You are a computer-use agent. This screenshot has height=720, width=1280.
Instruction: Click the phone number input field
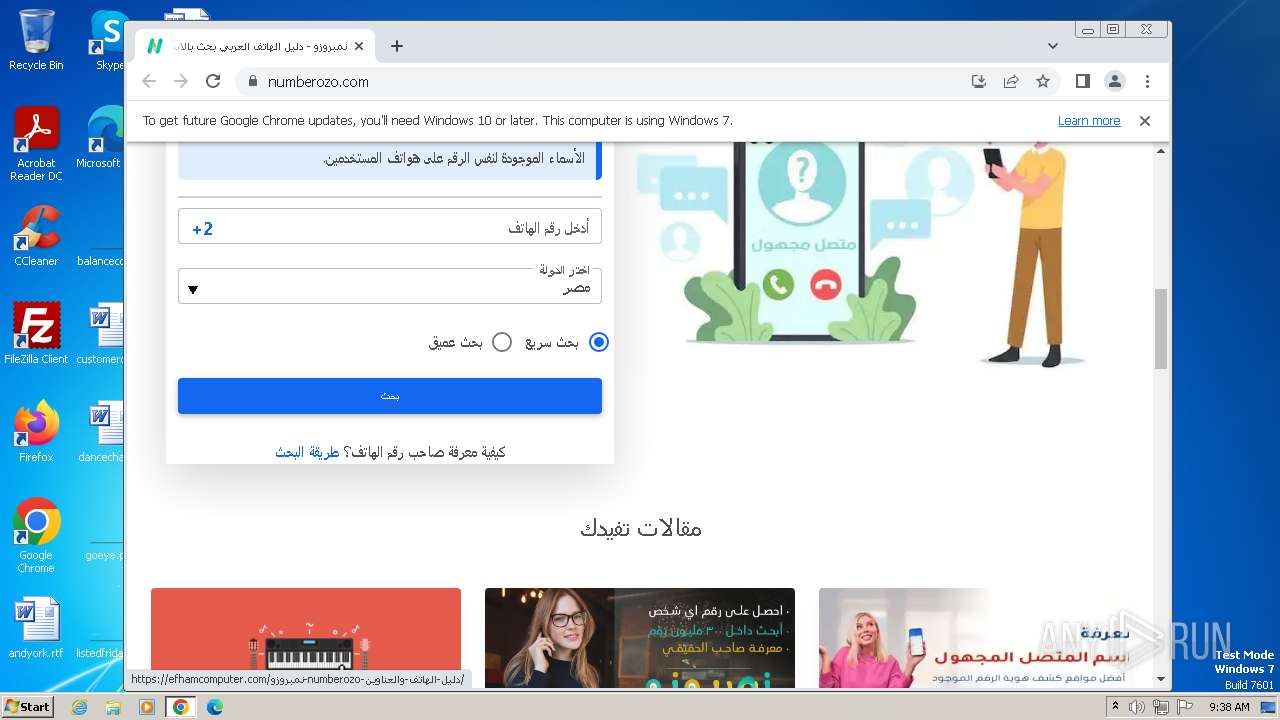[x=390, y=228]
